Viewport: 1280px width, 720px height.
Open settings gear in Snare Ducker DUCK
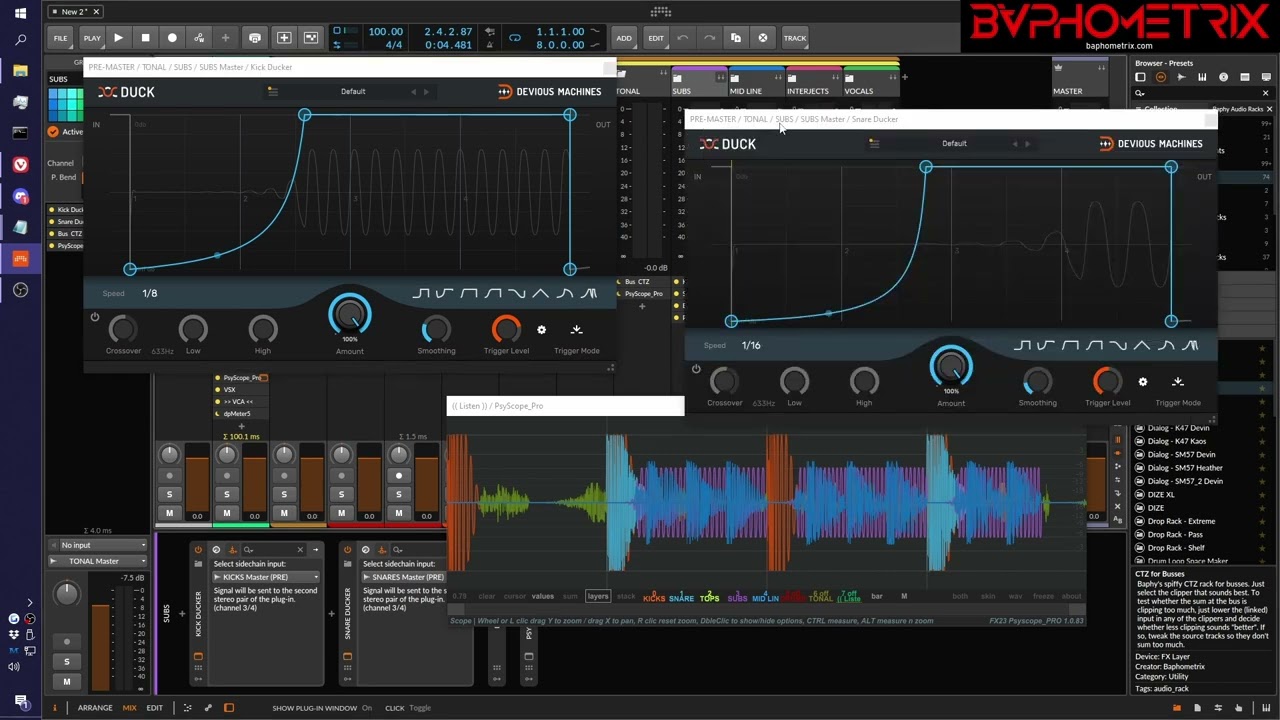click(x=1143, y=382)
